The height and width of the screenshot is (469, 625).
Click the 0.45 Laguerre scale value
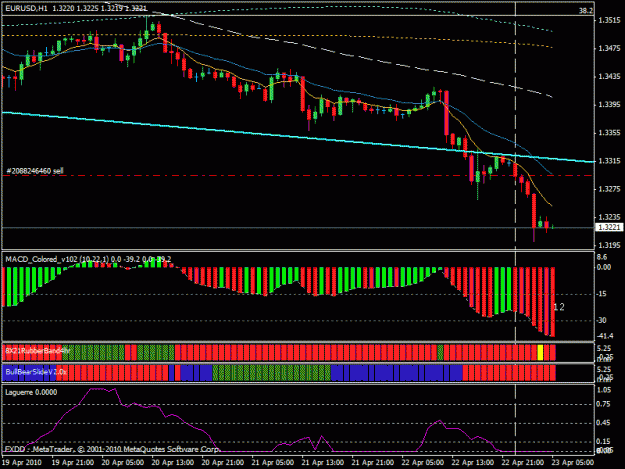pos(604,423)
